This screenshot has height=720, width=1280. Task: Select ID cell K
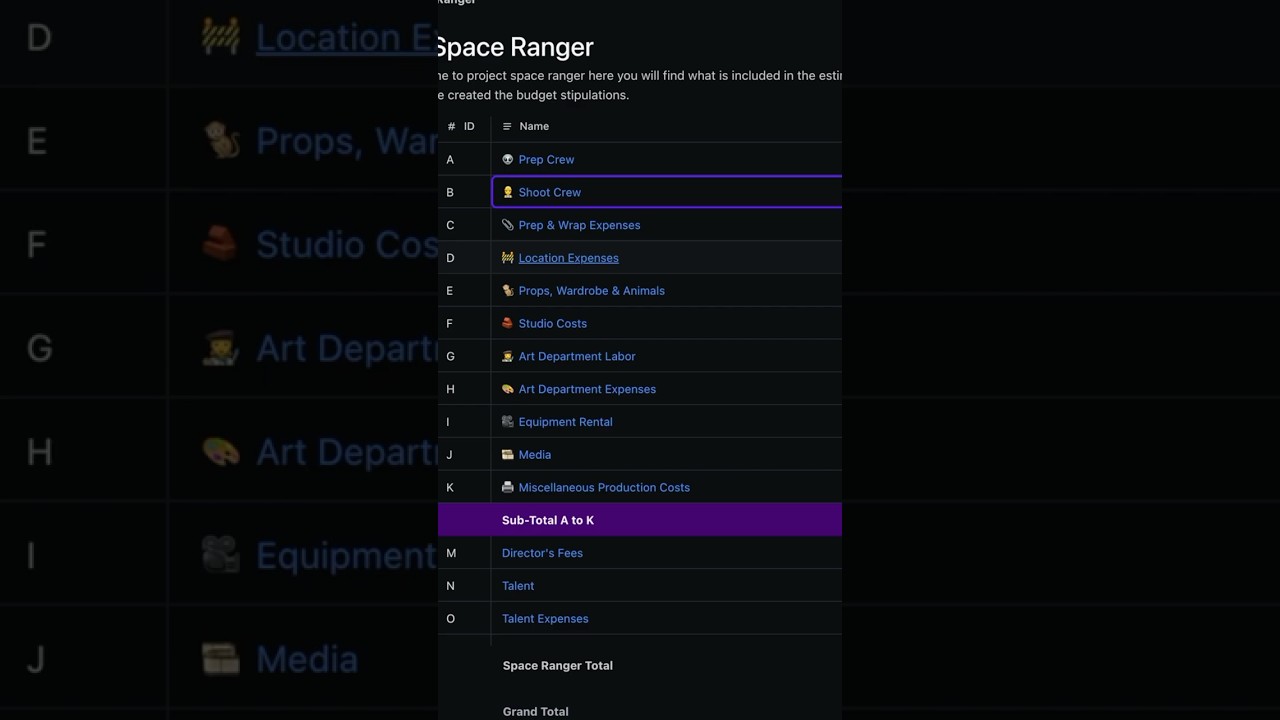[x=464, y=488]
